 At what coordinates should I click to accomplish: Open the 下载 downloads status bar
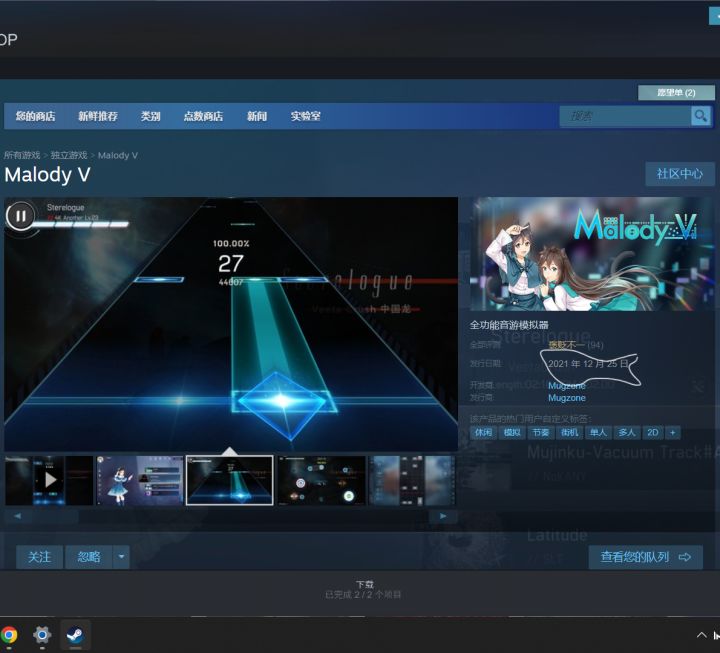(364, 589)
